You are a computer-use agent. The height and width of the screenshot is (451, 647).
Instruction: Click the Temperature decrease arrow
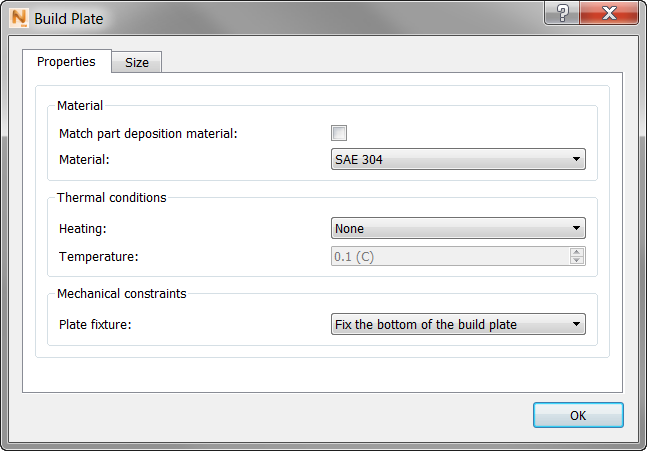click(577, 261)
